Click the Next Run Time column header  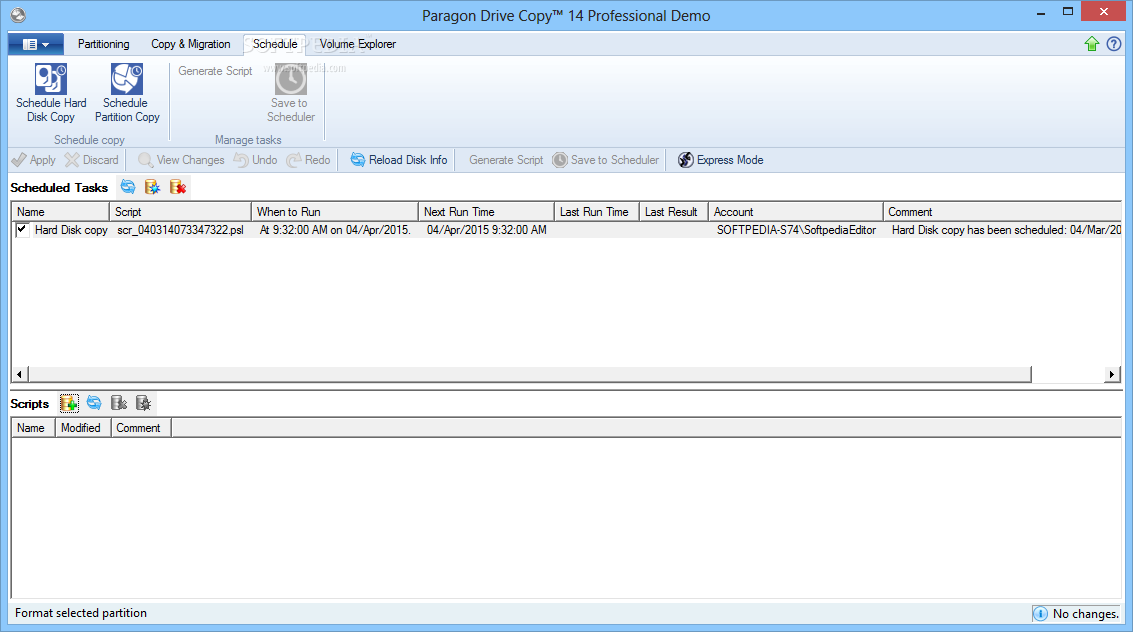coord(486,212)
